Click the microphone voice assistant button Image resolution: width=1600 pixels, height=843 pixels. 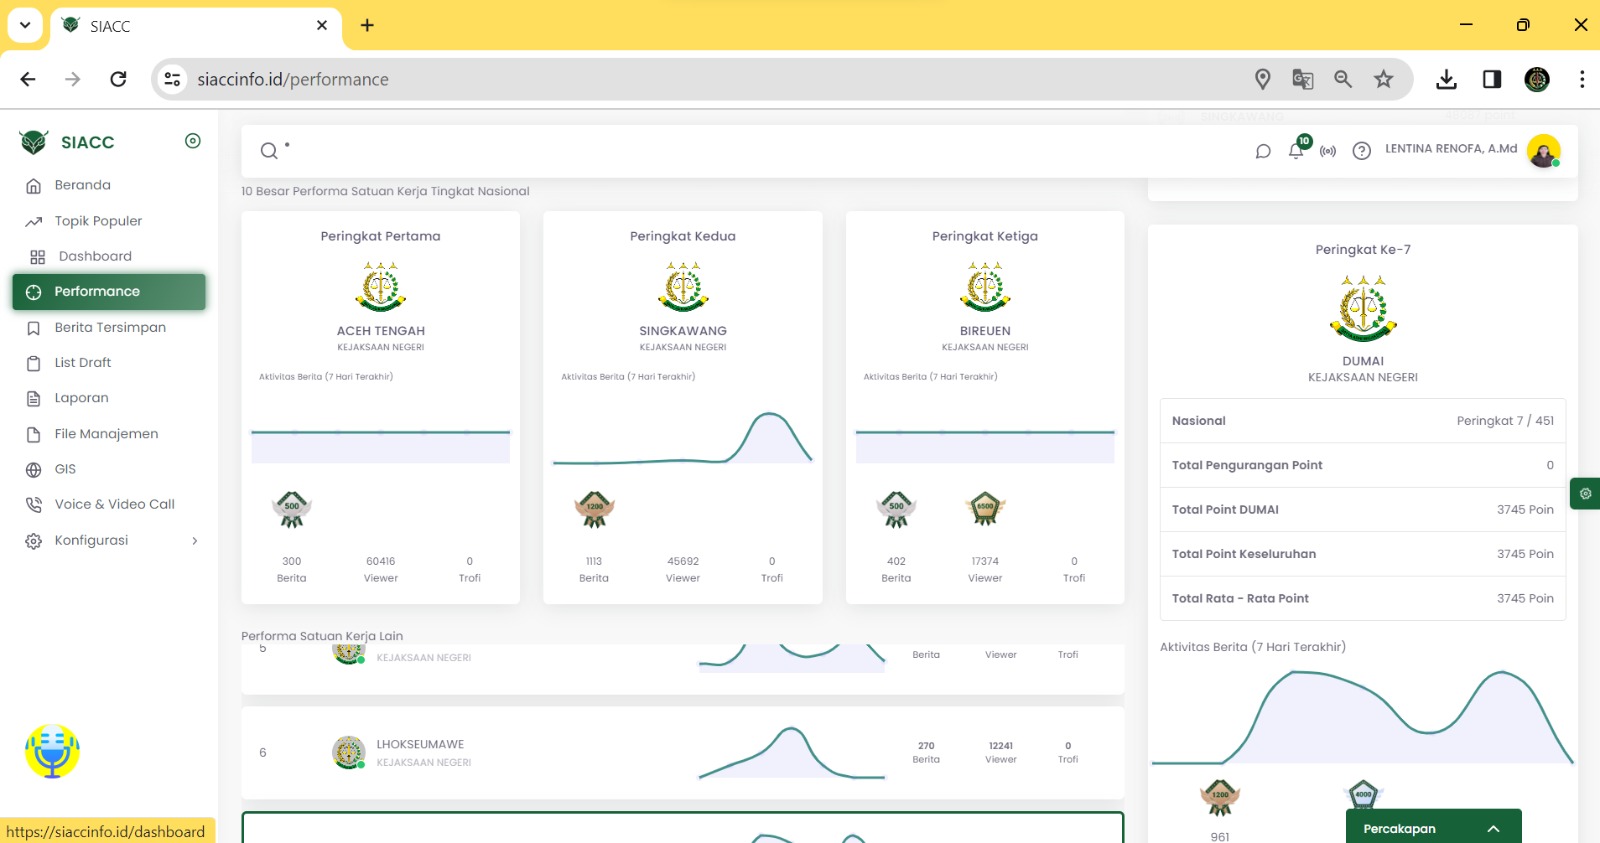coord(52,751)
